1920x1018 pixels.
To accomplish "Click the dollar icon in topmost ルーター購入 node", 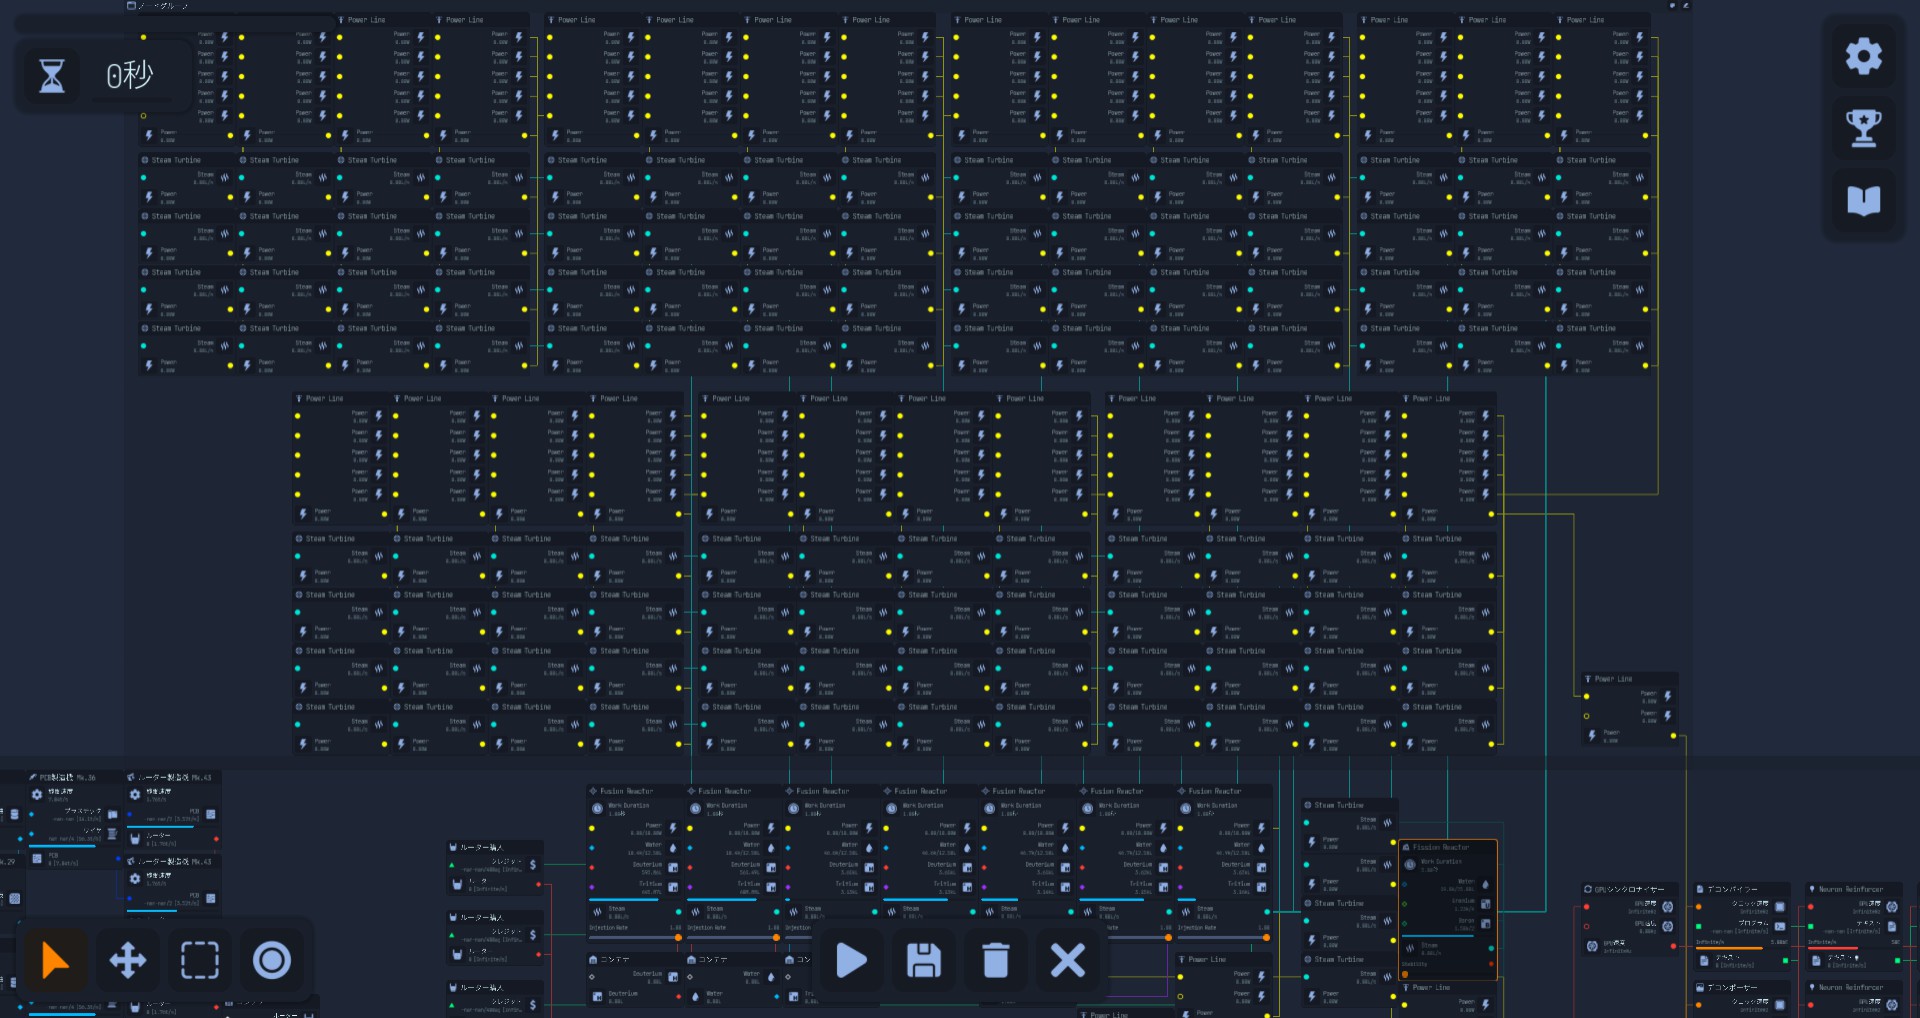I will pyautogui.click(x=533, y=865).
